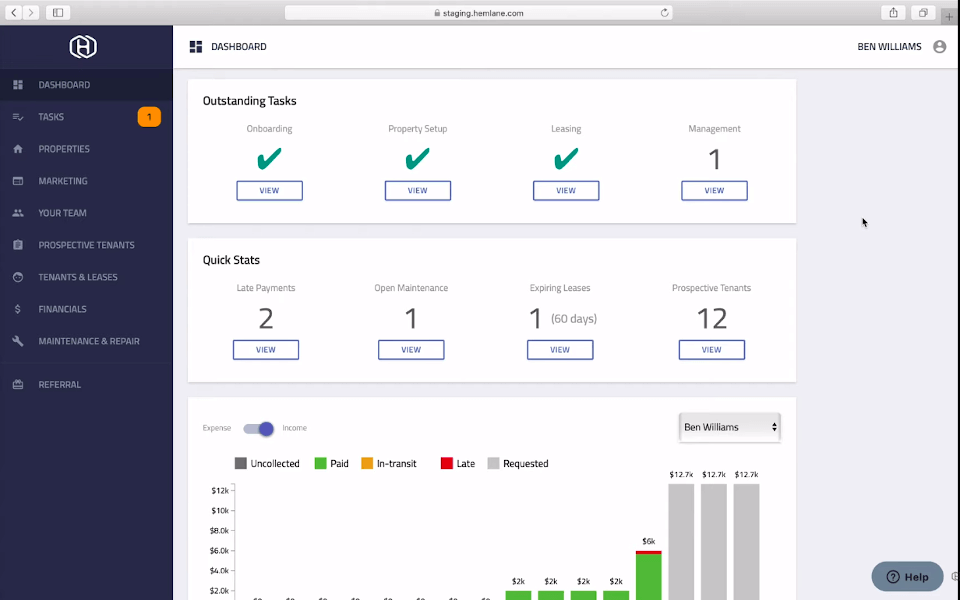The height and width of the screenshot is (600, 960).
Task: Click the browser back arrow
Action: coord(13,12)
